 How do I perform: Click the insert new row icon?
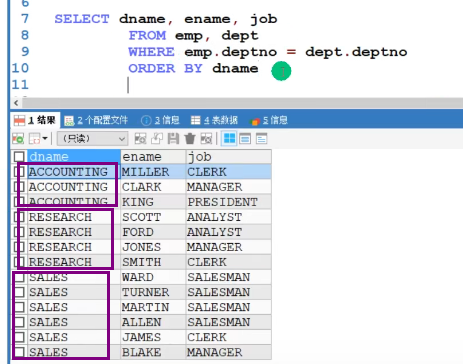[x=140, y=138]
